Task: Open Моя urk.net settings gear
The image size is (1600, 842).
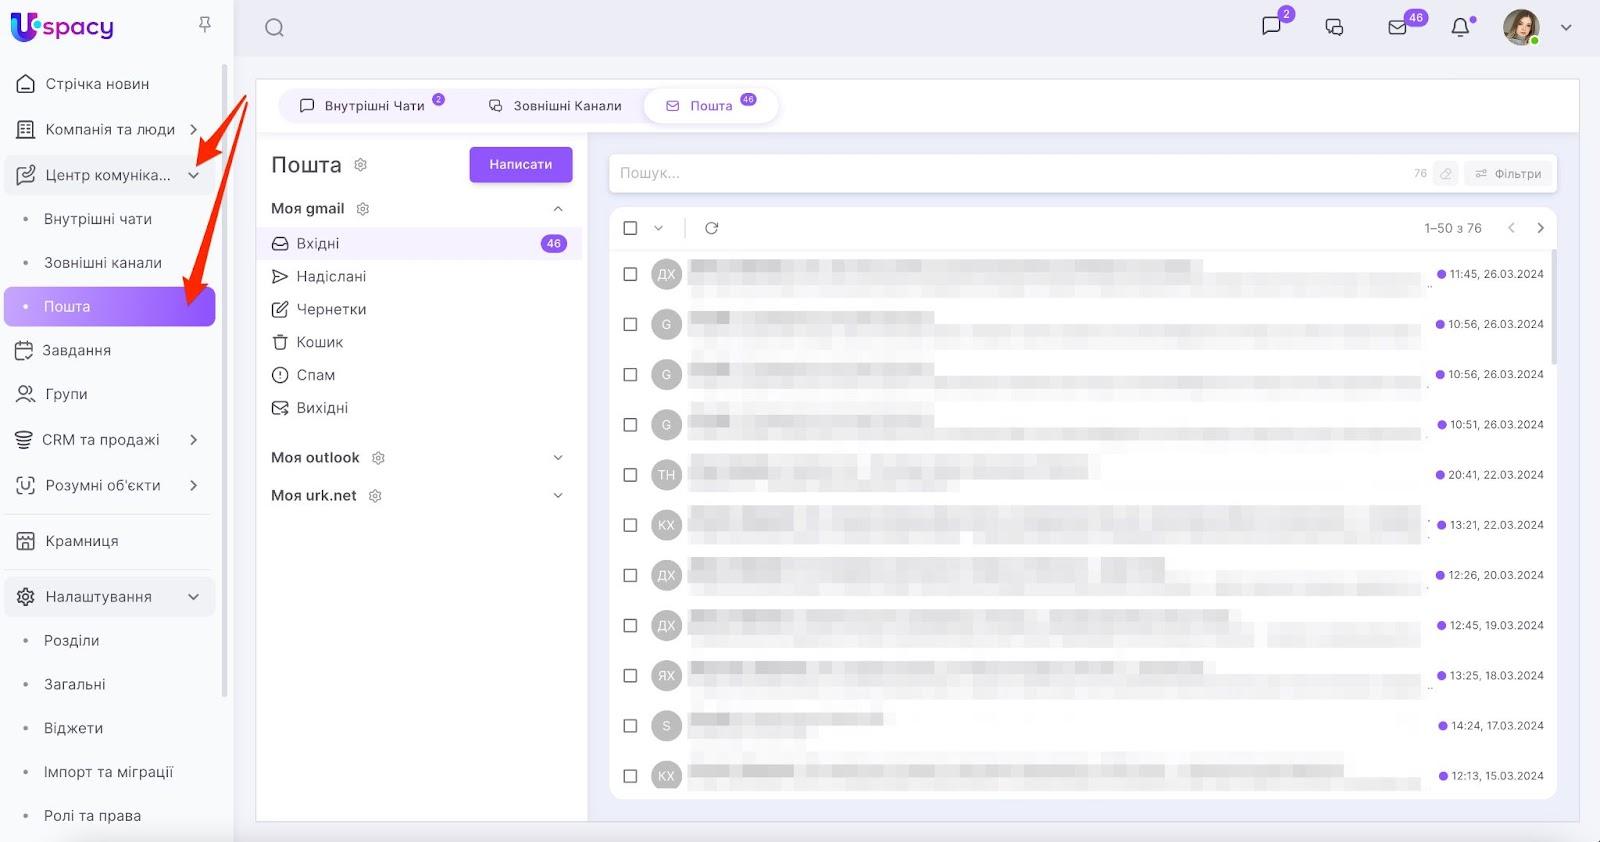Action: tap(375, 496)
